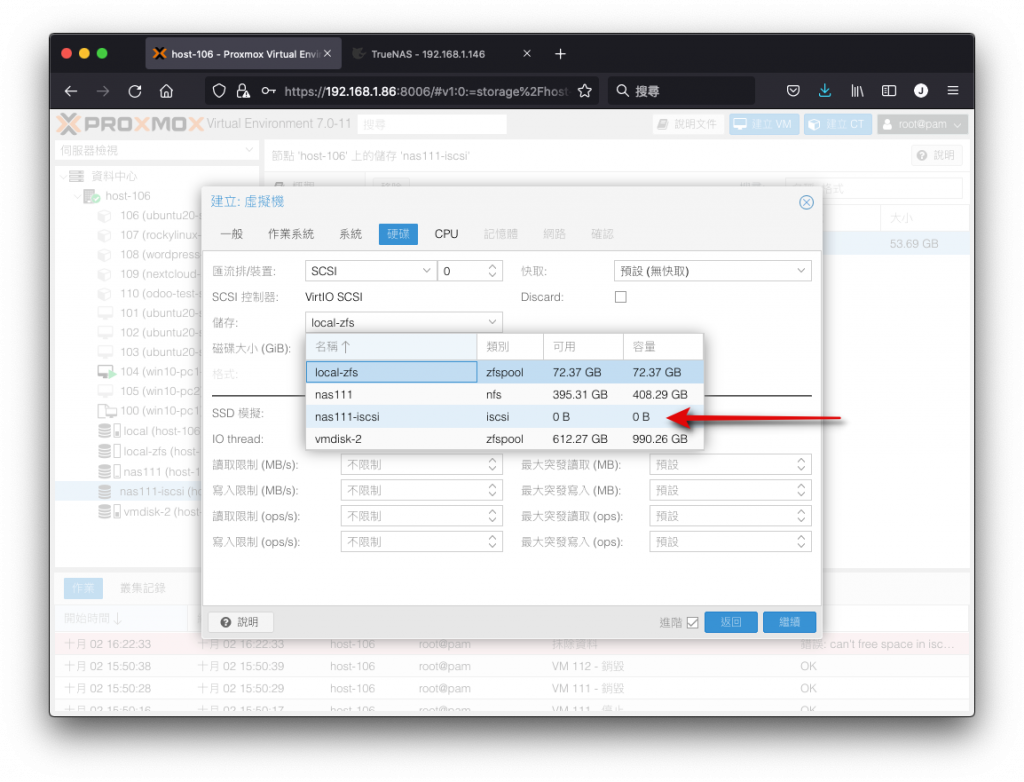Click the VM 100 template icon
The image size is (1024, 782).
tap(106, 411)
